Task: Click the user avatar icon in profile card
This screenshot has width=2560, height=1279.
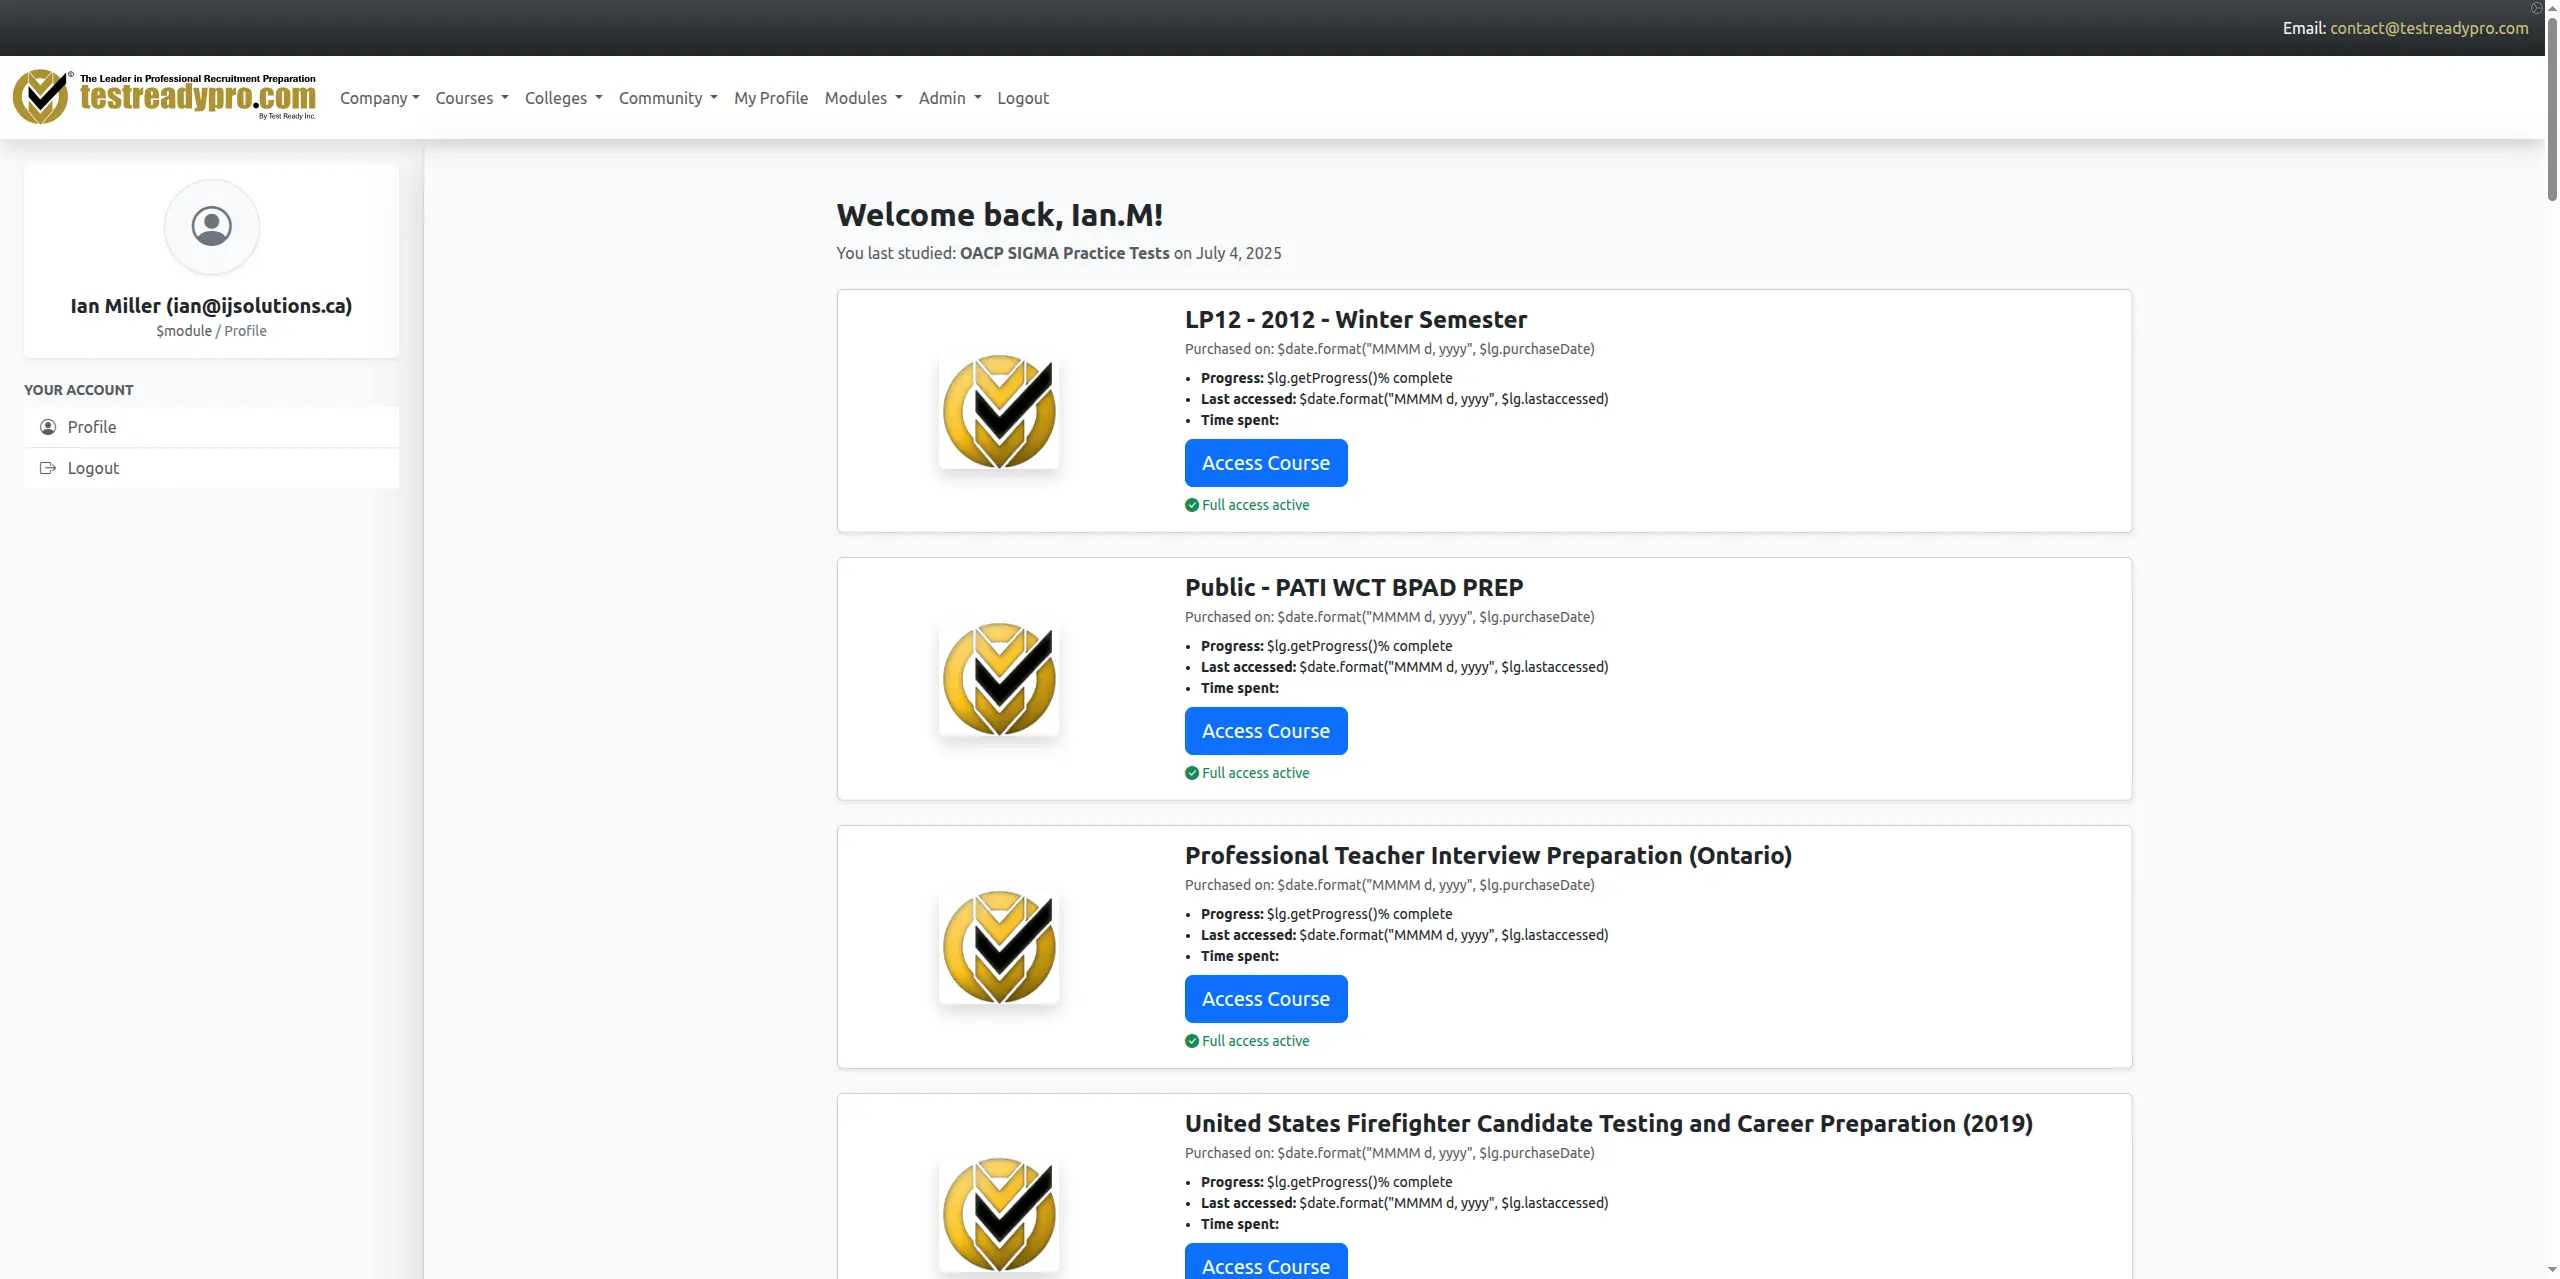Action: tap(212, 227)
